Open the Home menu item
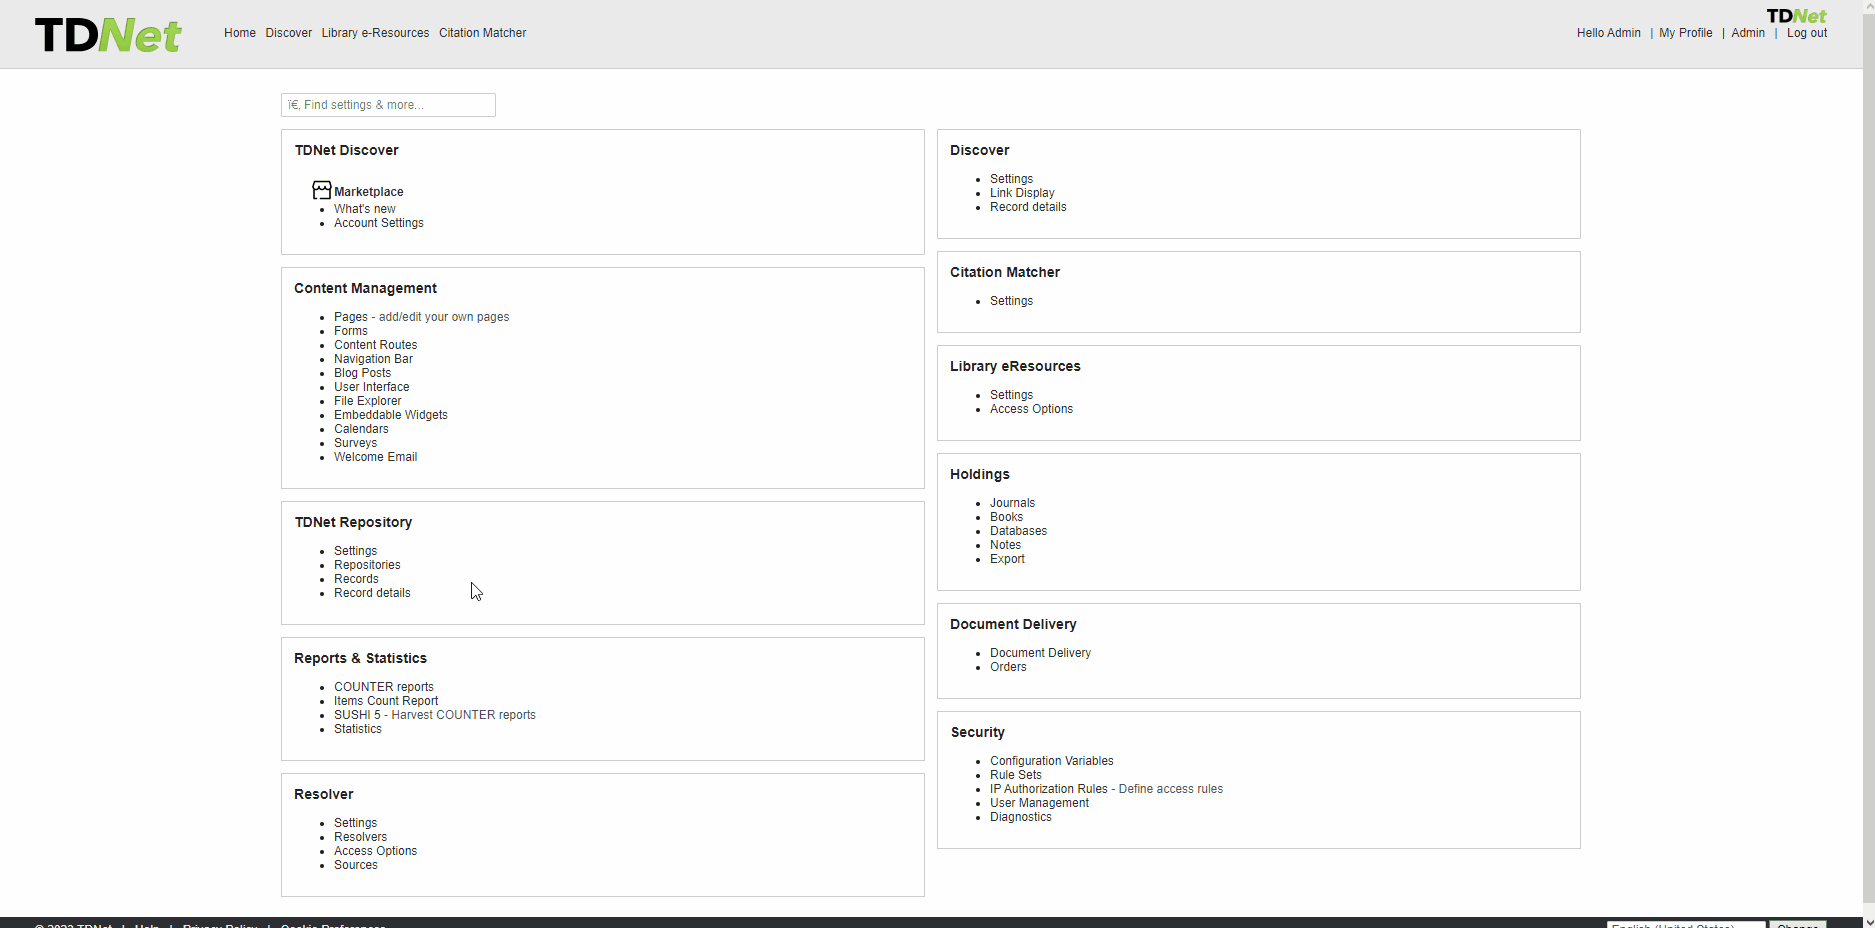 (240, 33)
